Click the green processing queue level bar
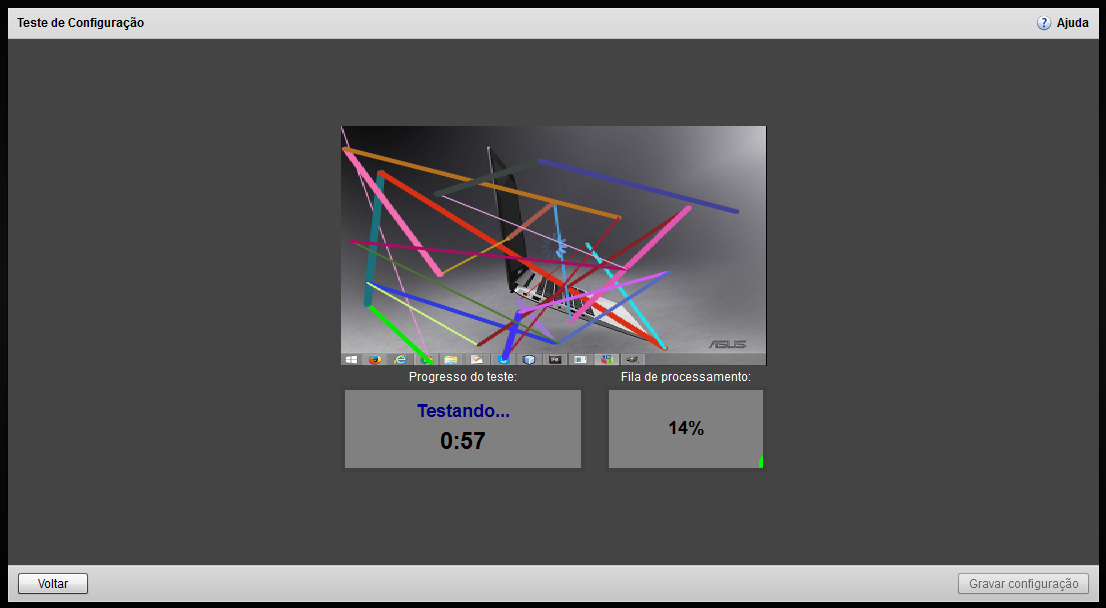 click(761, 462)
